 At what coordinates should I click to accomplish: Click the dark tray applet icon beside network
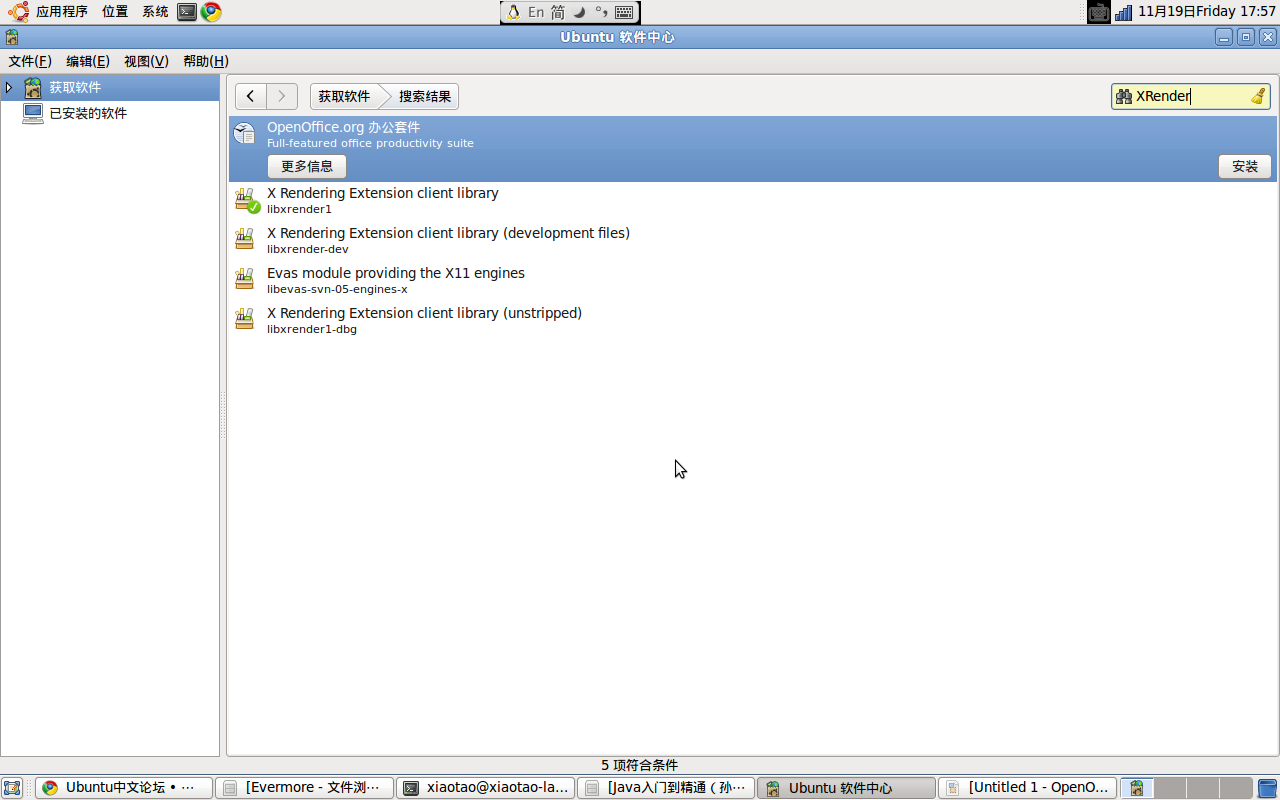click(x=1098, y=12)
